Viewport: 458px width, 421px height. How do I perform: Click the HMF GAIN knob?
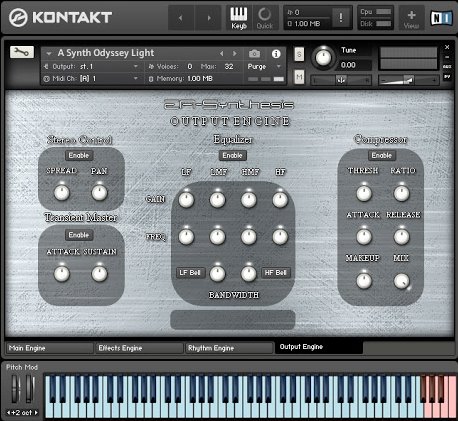point(249,200)
